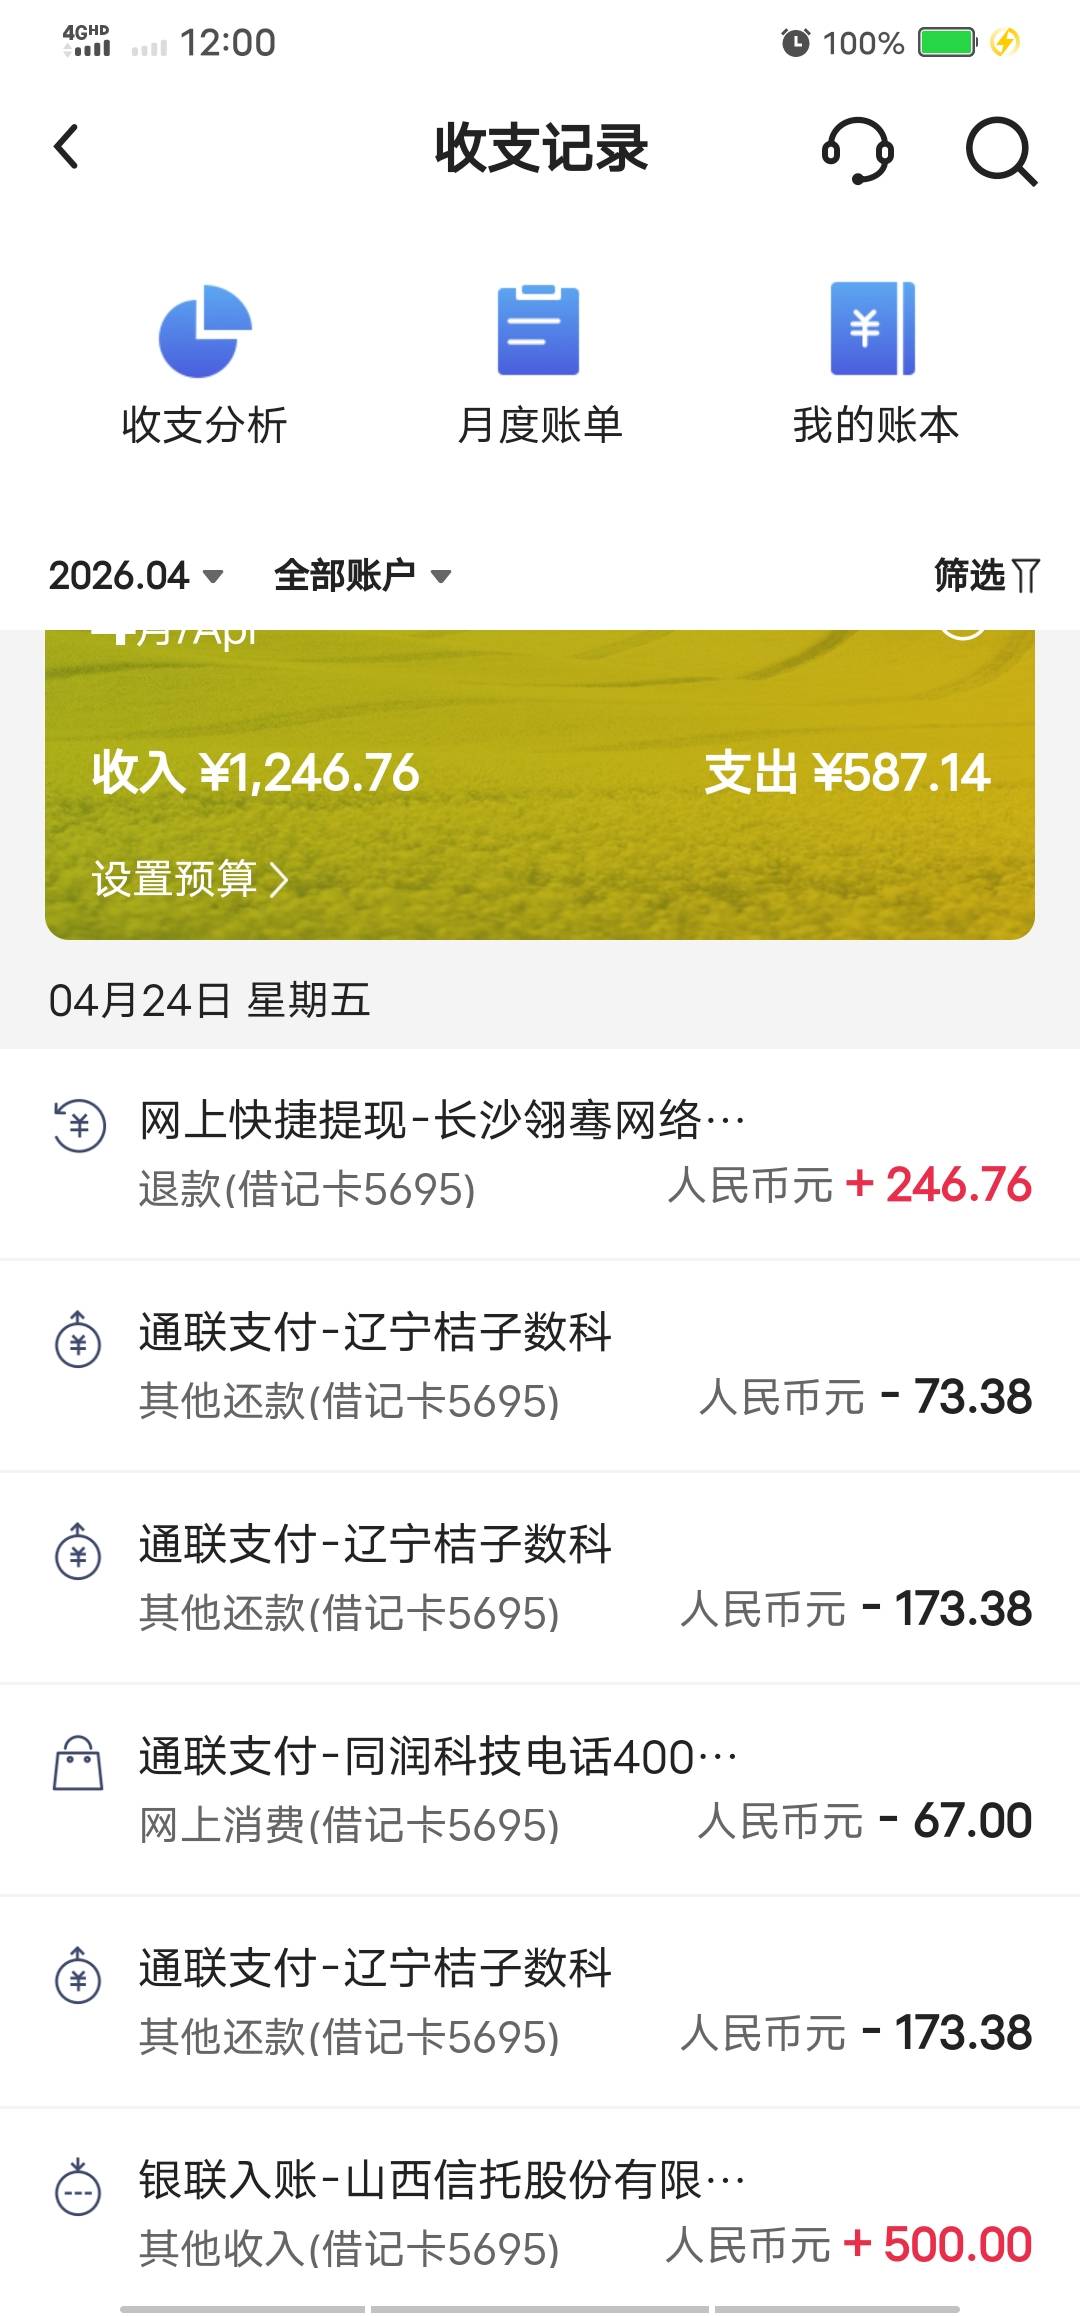Open 设置预算 budget setting link

point(190,880)
